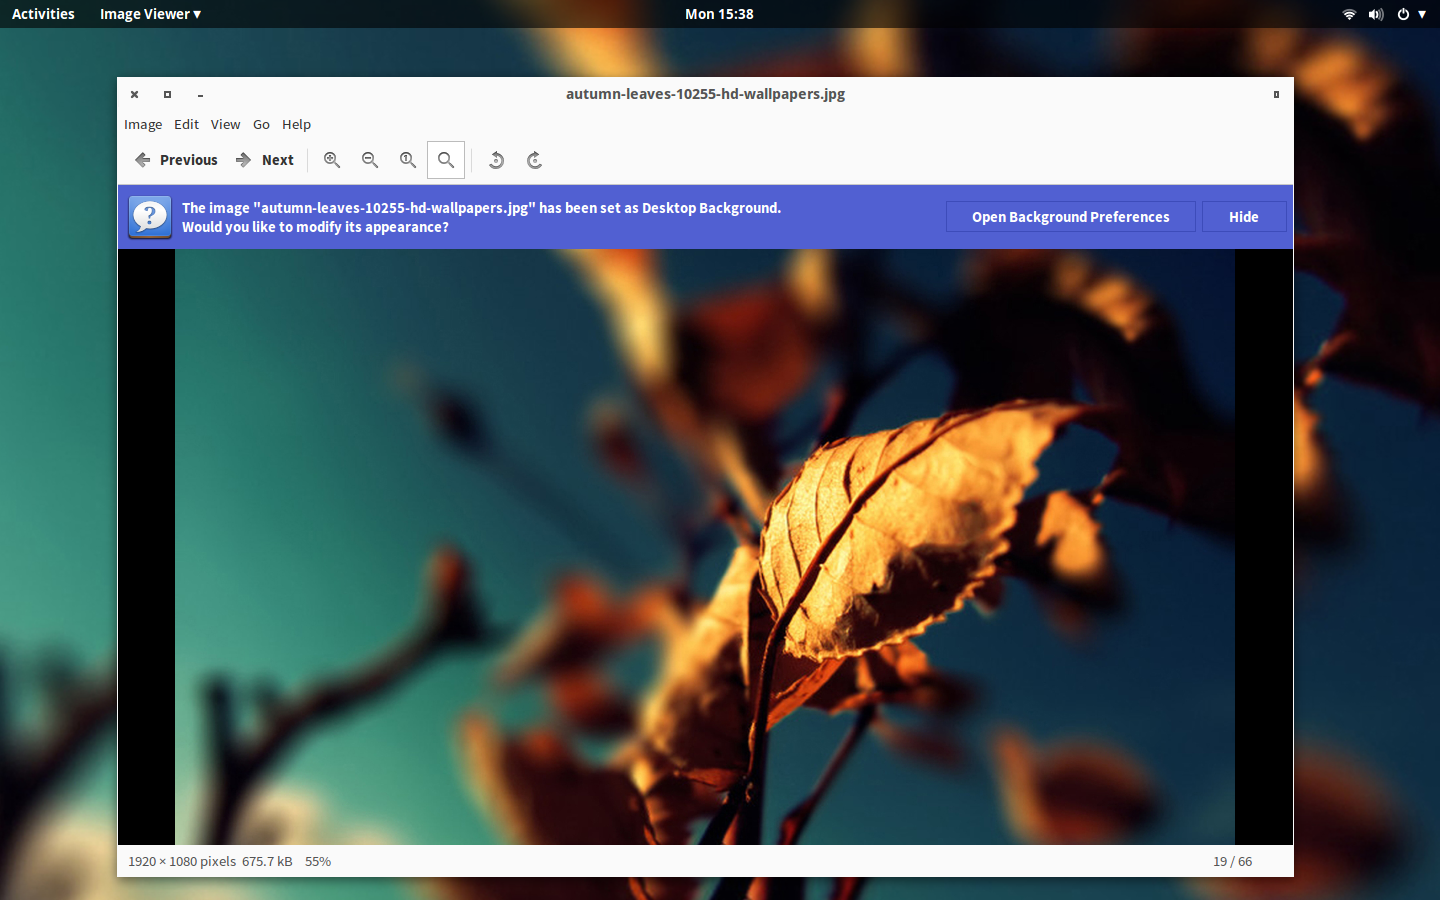Select the Normal Size zoom icon
Image resolution: width=1440 pixels, height=900 pixels.
408,160
